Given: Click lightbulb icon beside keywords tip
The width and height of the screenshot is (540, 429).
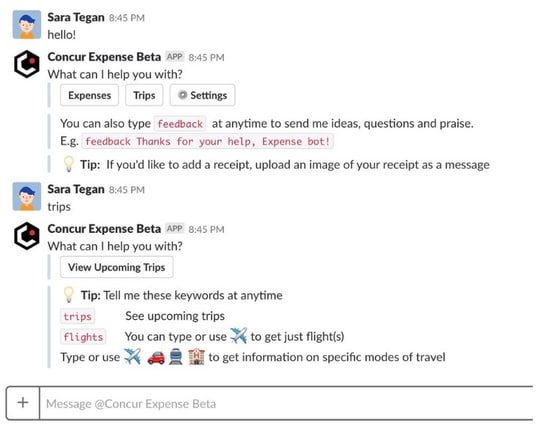Looking at the screenshot, I should (x=69, y=295).
